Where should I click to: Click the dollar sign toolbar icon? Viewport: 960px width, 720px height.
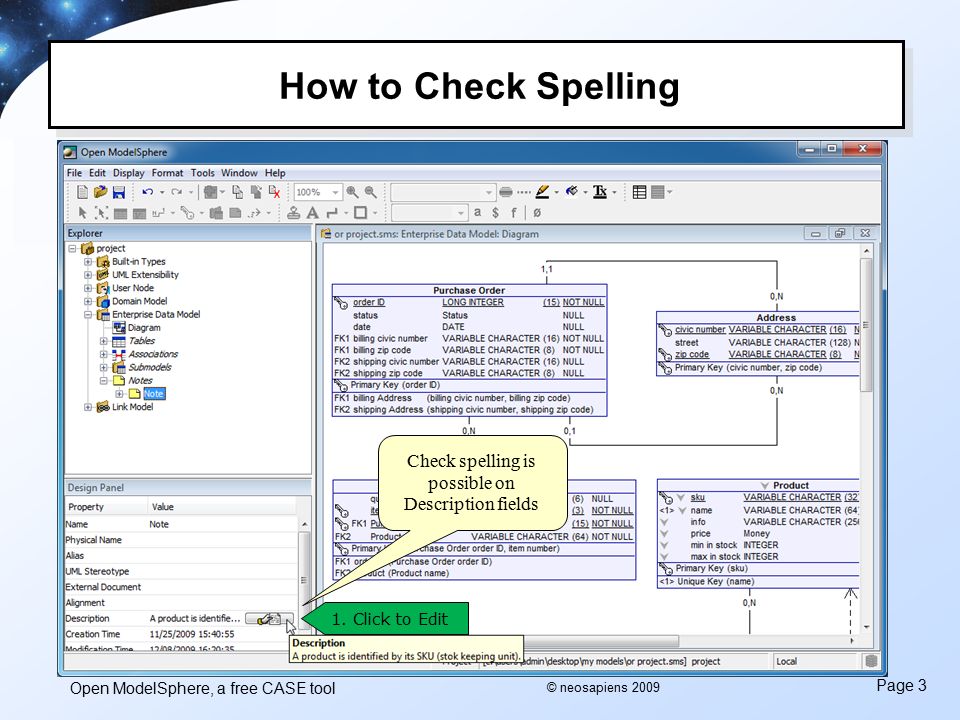click(x=495, y=212)
